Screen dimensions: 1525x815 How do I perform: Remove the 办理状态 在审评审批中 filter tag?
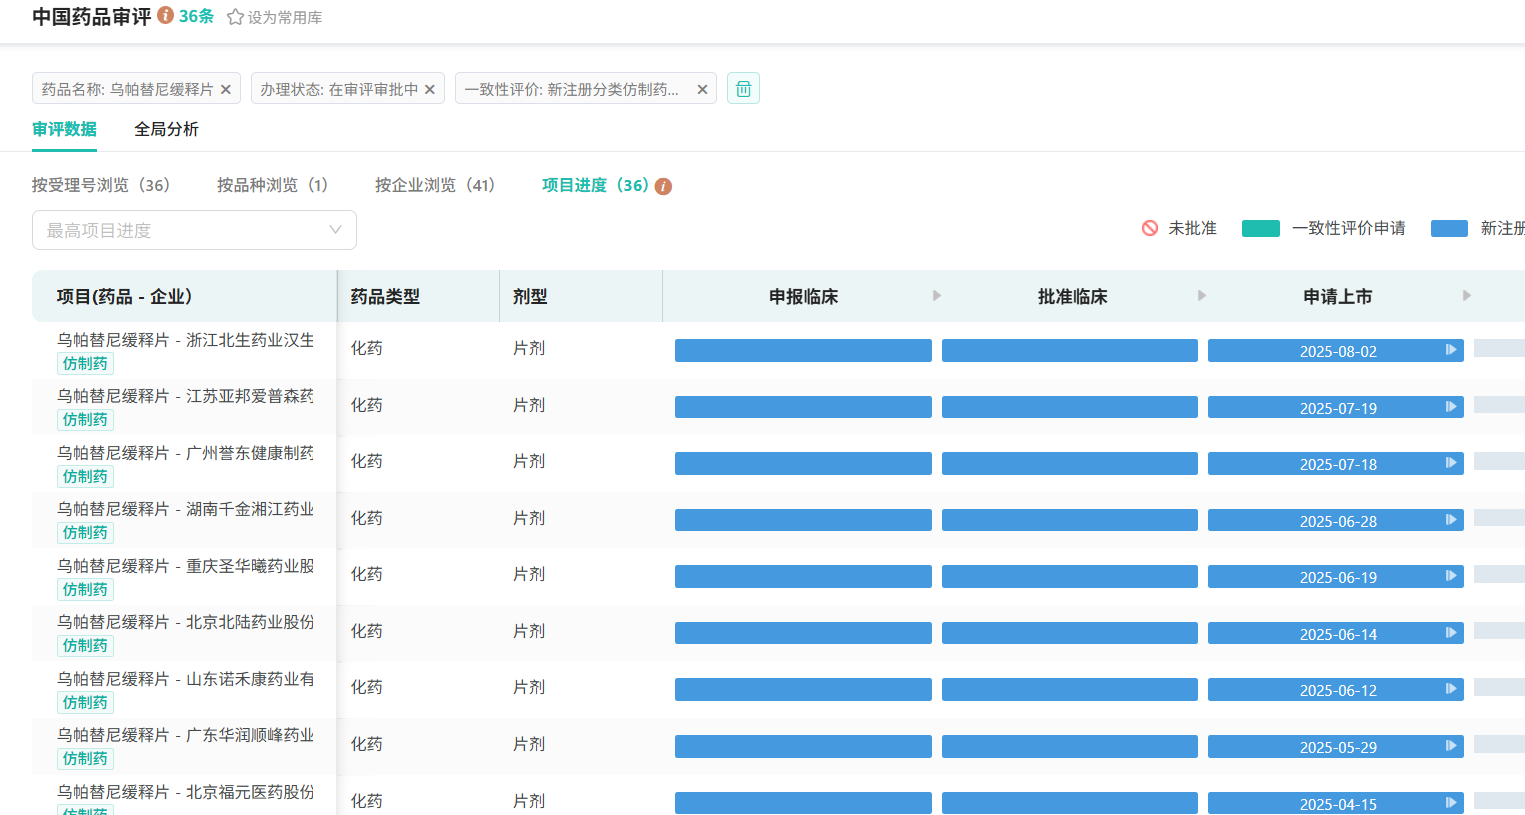pyautogui.click(x=430, y=90)
